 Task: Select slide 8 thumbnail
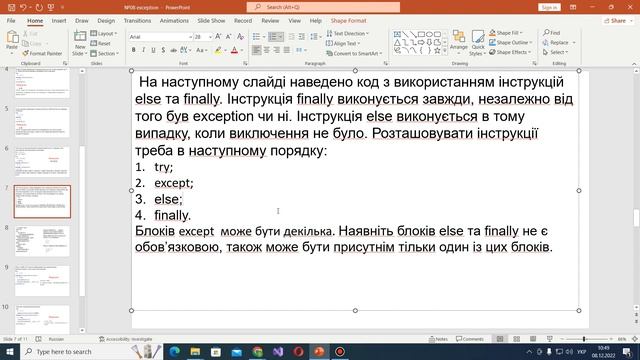[x=42, y=241]
